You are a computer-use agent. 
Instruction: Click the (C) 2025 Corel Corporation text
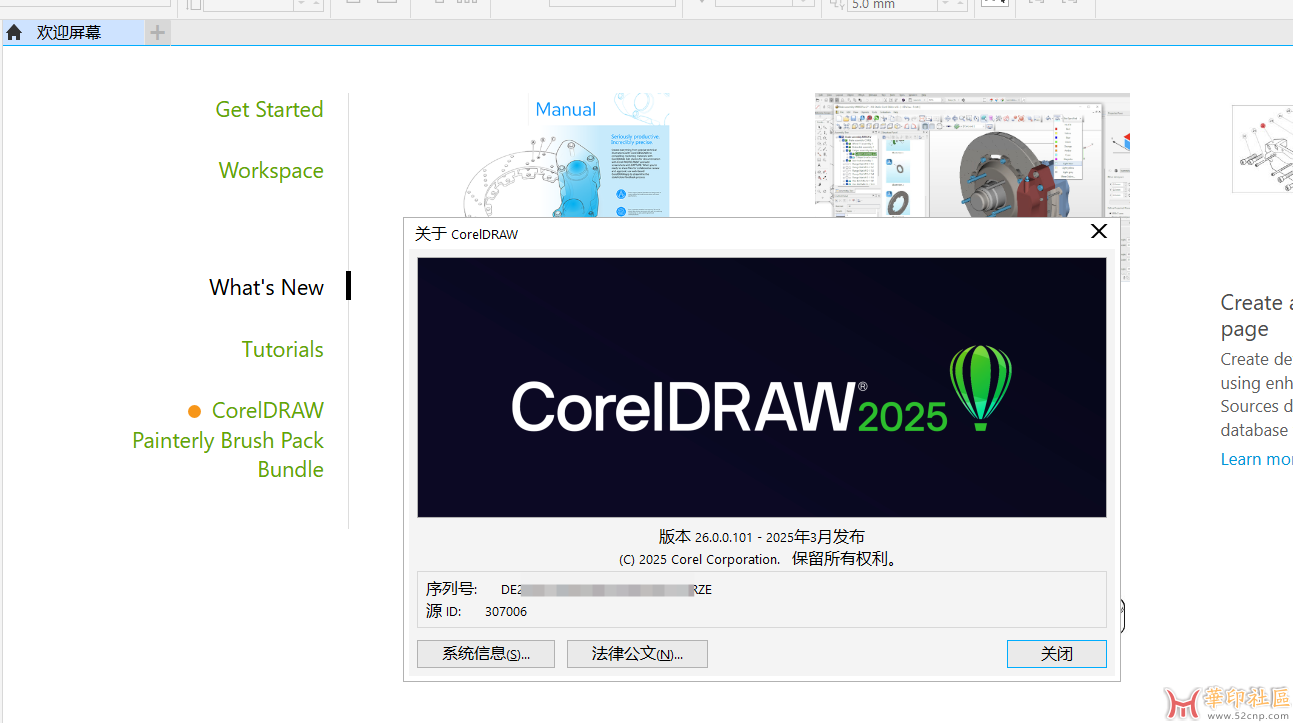click(x=699, y=560)
